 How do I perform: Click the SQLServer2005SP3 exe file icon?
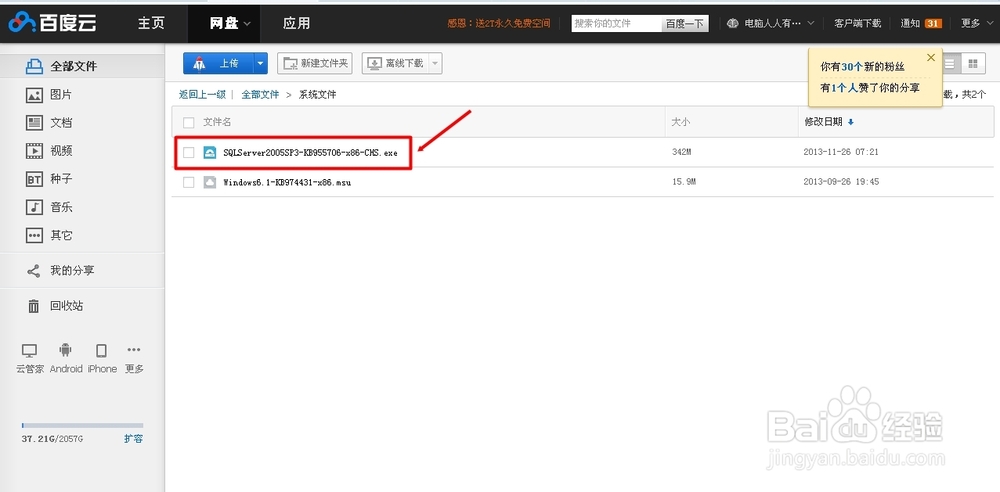[x=210, y=153]
